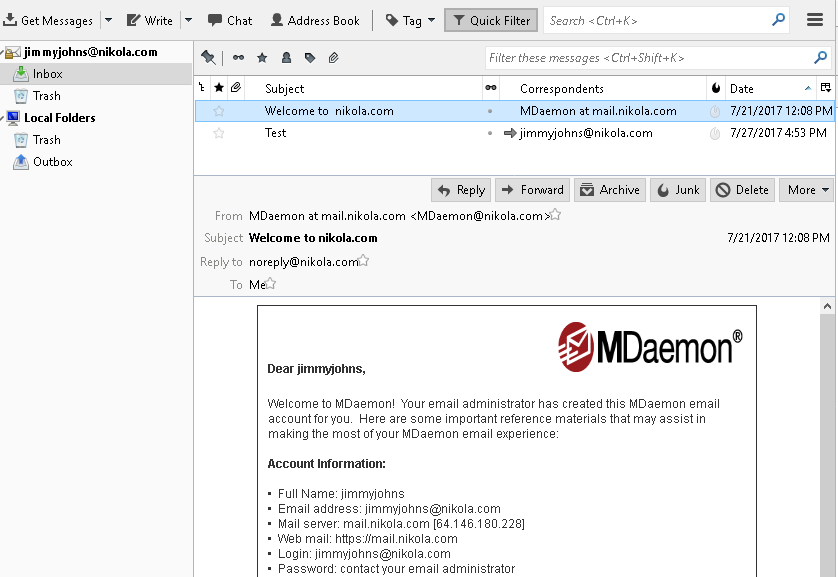The image size is (838, 577).
Task: Filter to show only tagged messages
Action: (x=310, y=57)
